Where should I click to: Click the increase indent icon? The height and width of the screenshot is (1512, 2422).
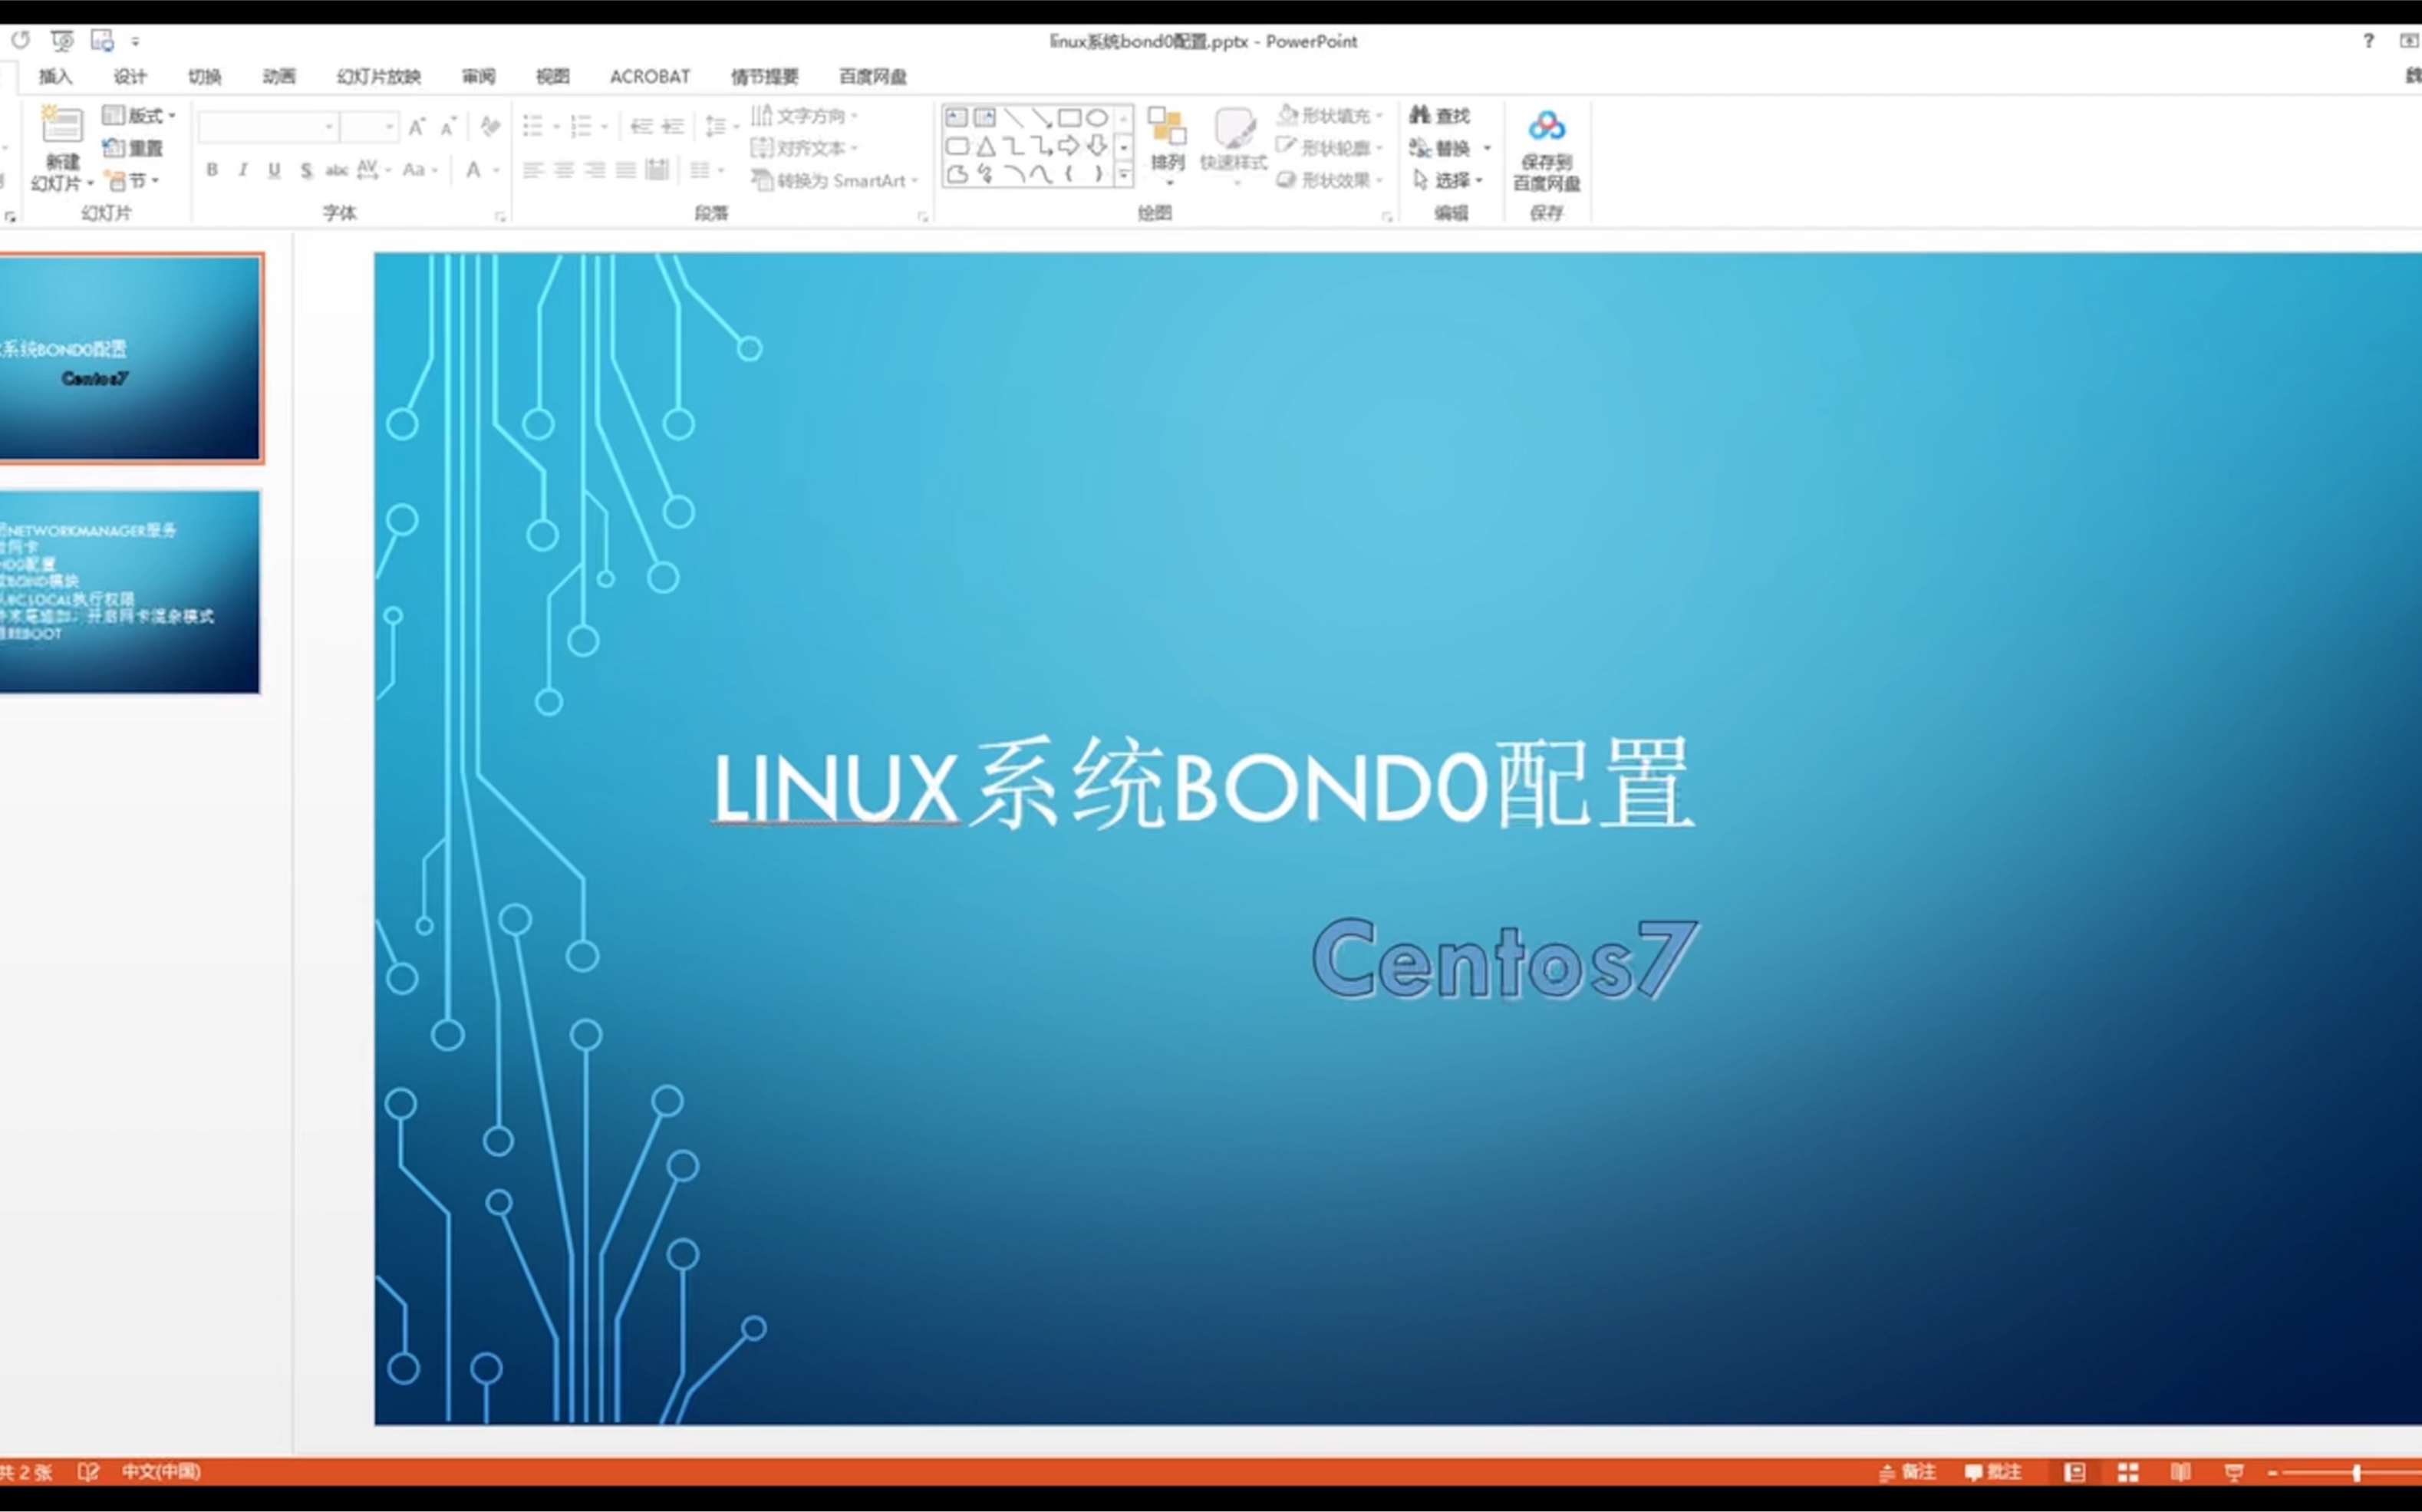tap(673, 126)
